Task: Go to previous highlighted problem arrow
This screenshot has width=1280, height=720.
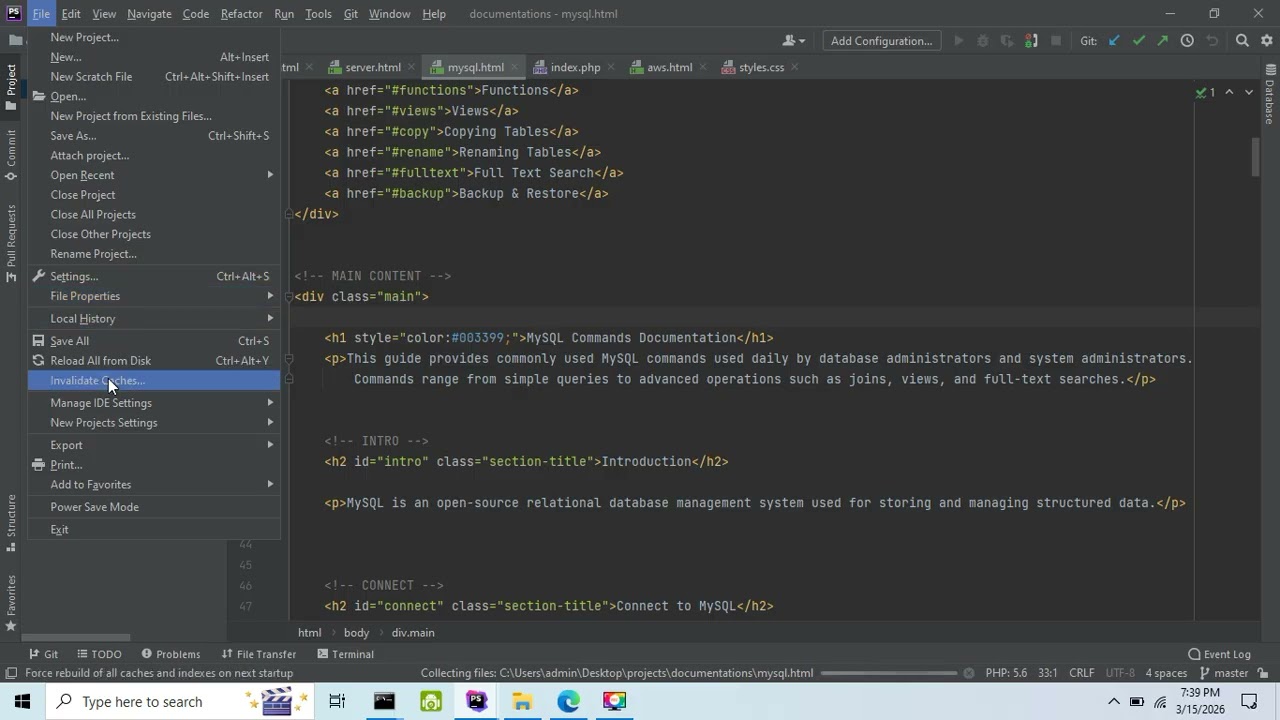Action: click(1230, 92)
